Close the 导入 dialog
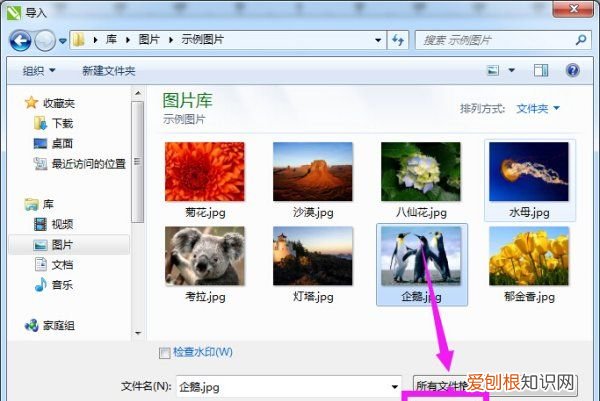This screenshot has height=401, width=600. pyautogui.click(x=573, y=8)
